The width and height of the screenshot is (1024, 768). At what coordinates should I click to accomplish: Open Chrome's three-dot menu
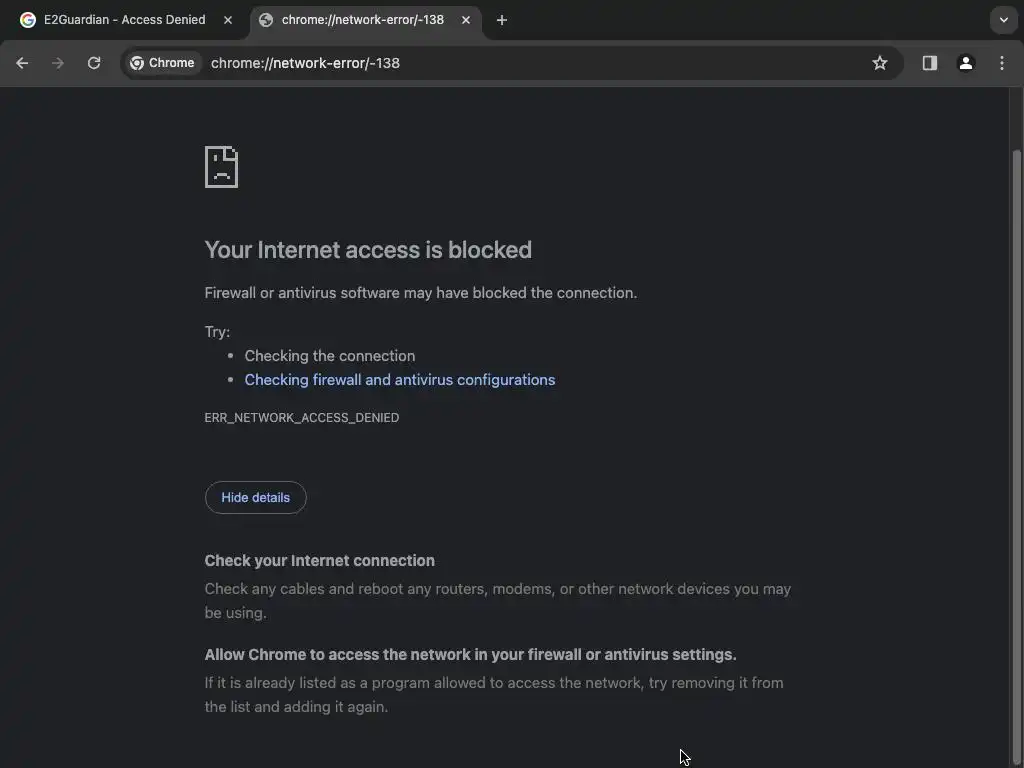click(x=1002, y=63)
